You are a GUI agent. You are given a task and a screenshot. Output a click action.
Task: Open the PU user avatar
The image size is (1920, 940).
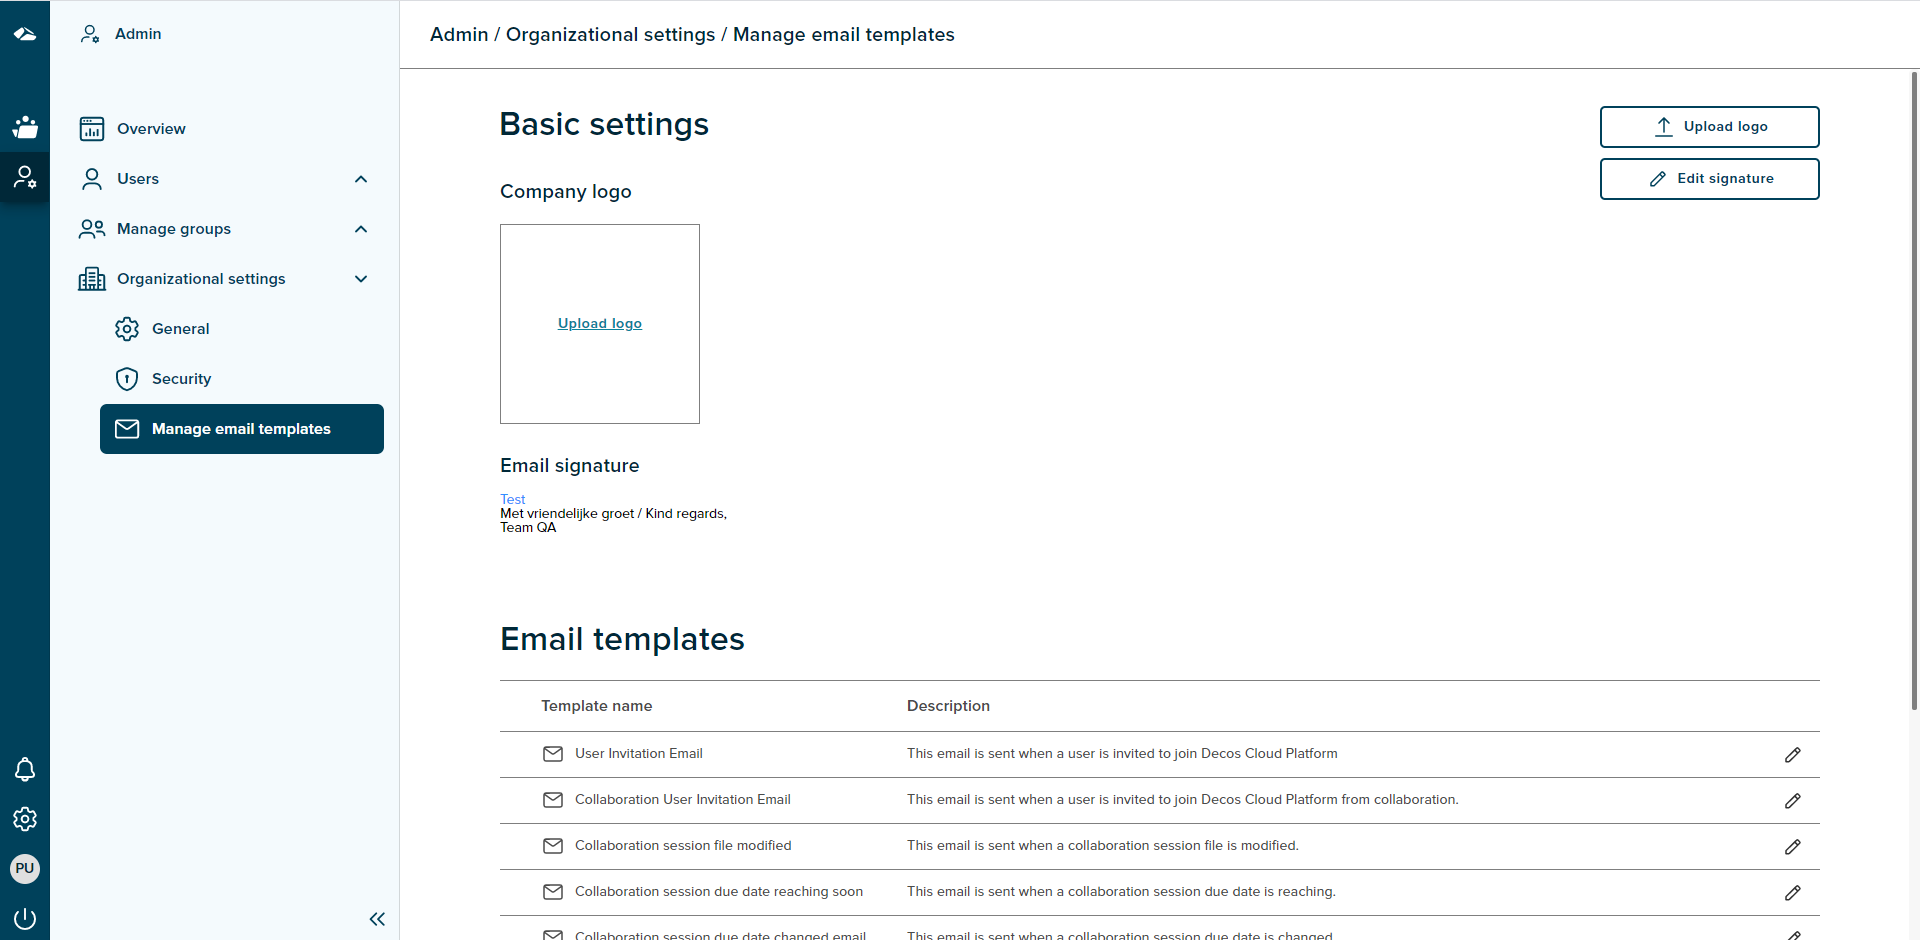pos(25,868)
